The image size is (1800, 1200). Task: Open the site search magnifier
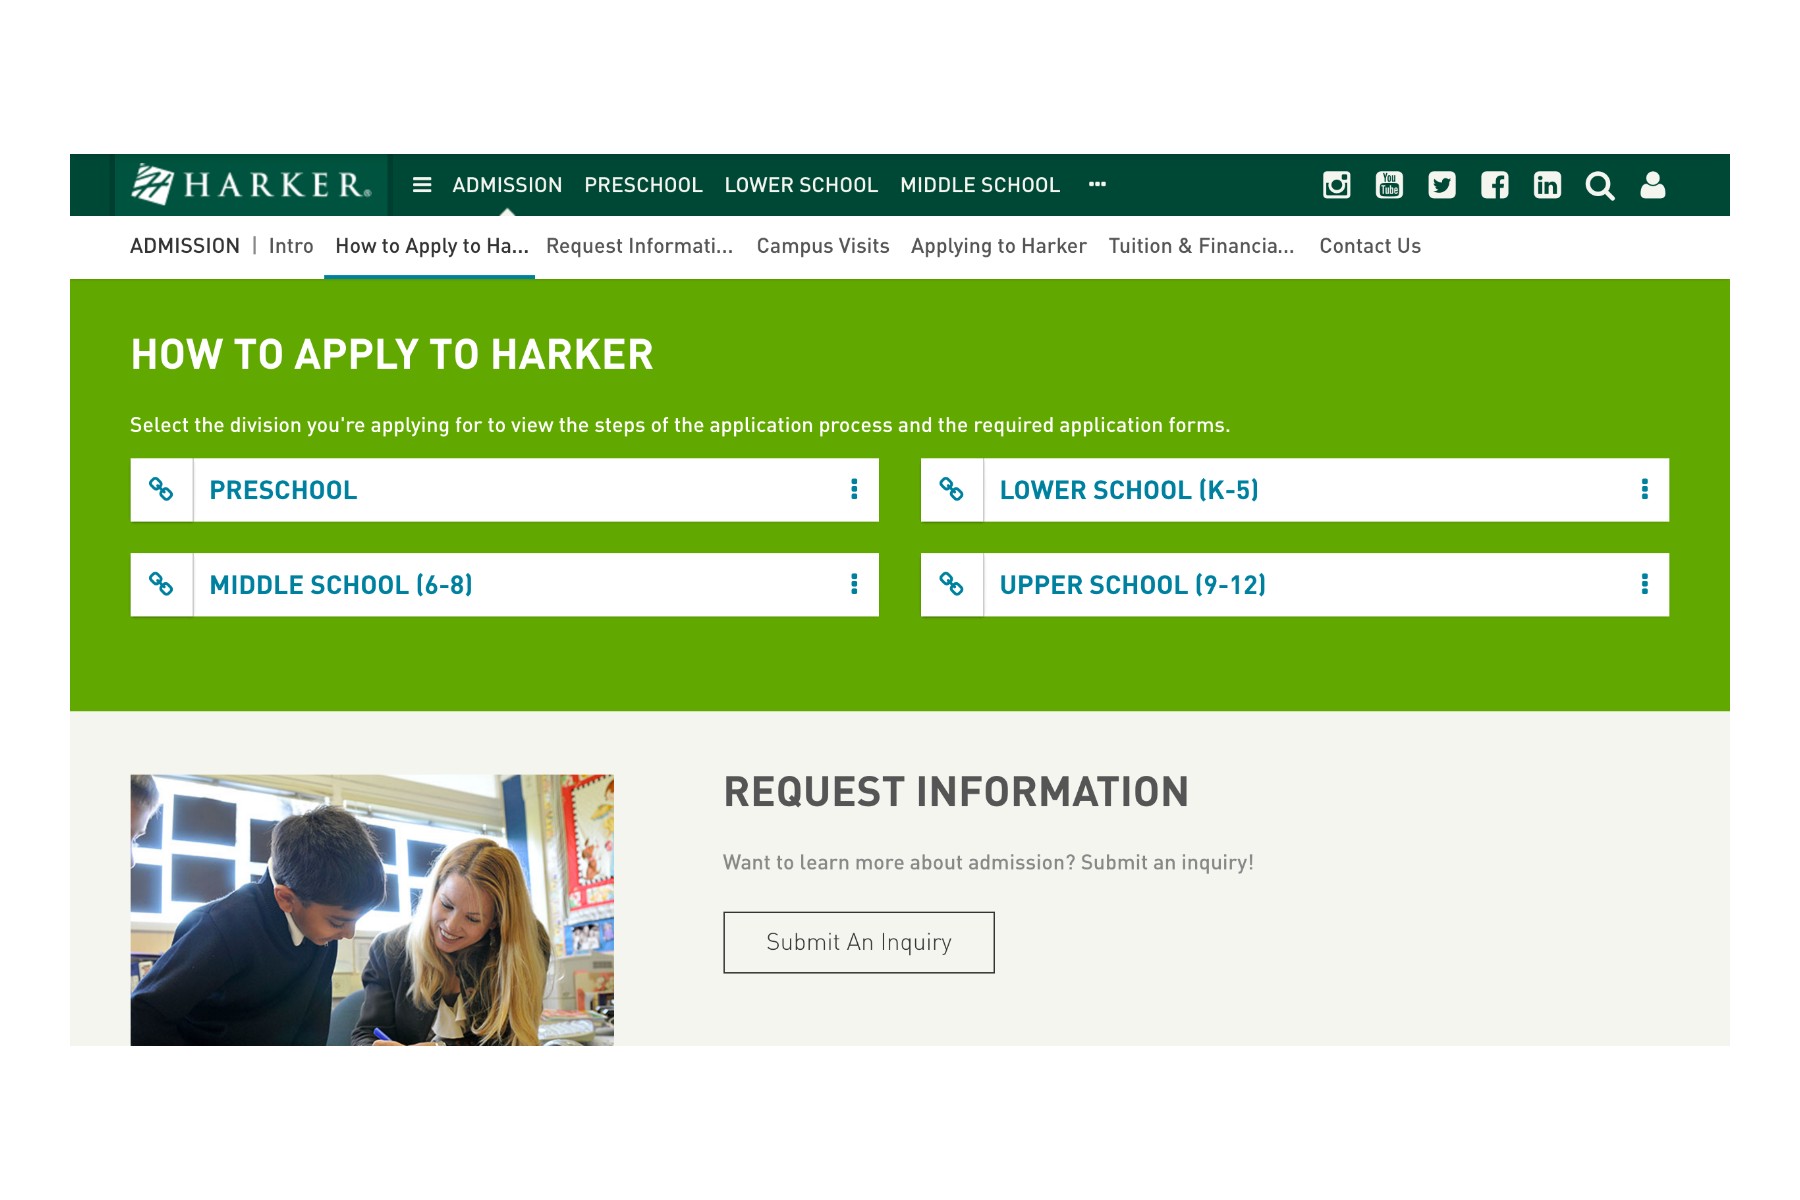1600,186
